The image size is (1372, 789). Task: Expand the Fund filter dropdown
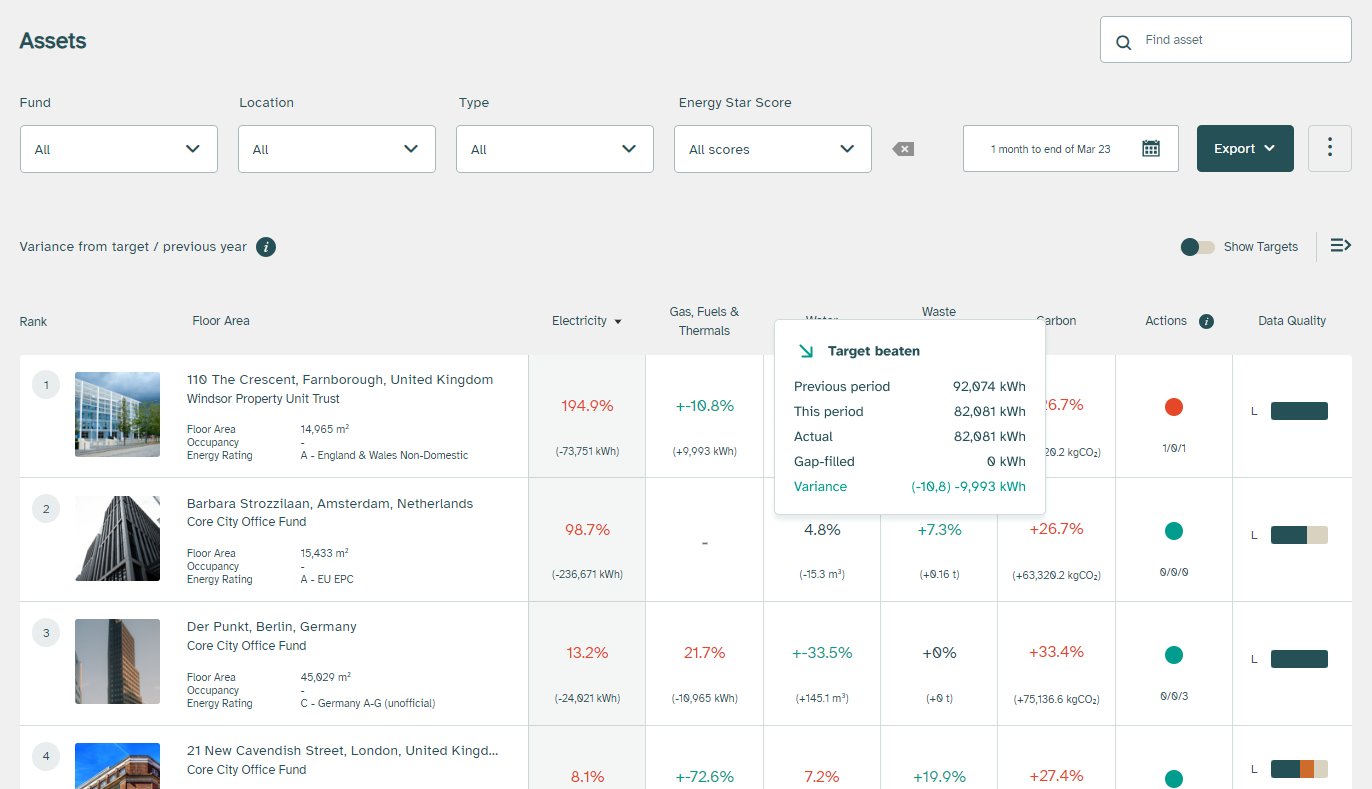coord(119,149)
